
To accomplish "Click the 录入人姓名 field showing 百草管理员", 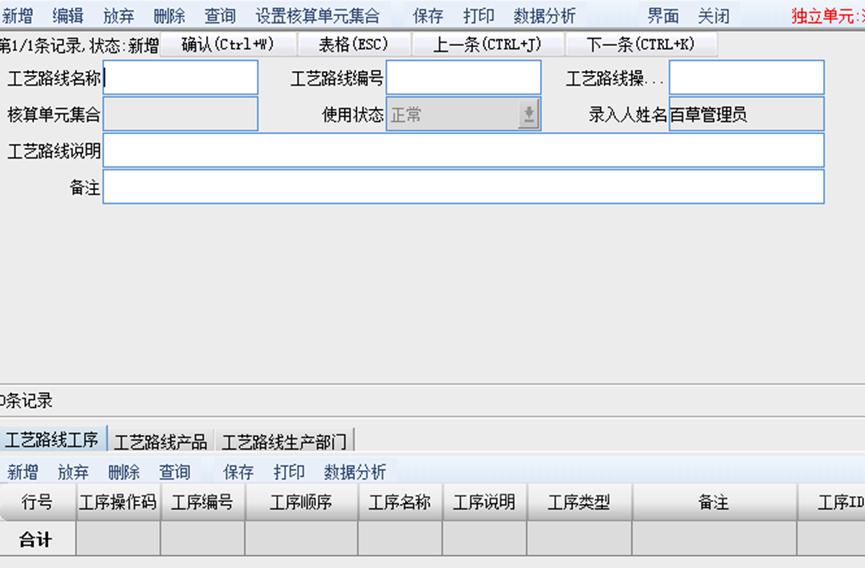I will (746, 114).
